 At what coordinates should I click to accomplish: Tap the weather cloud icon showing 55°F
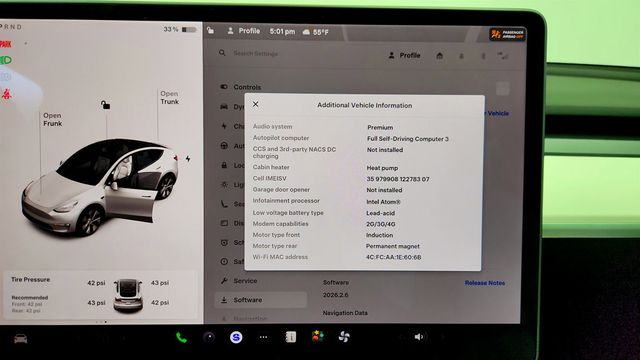306,31
